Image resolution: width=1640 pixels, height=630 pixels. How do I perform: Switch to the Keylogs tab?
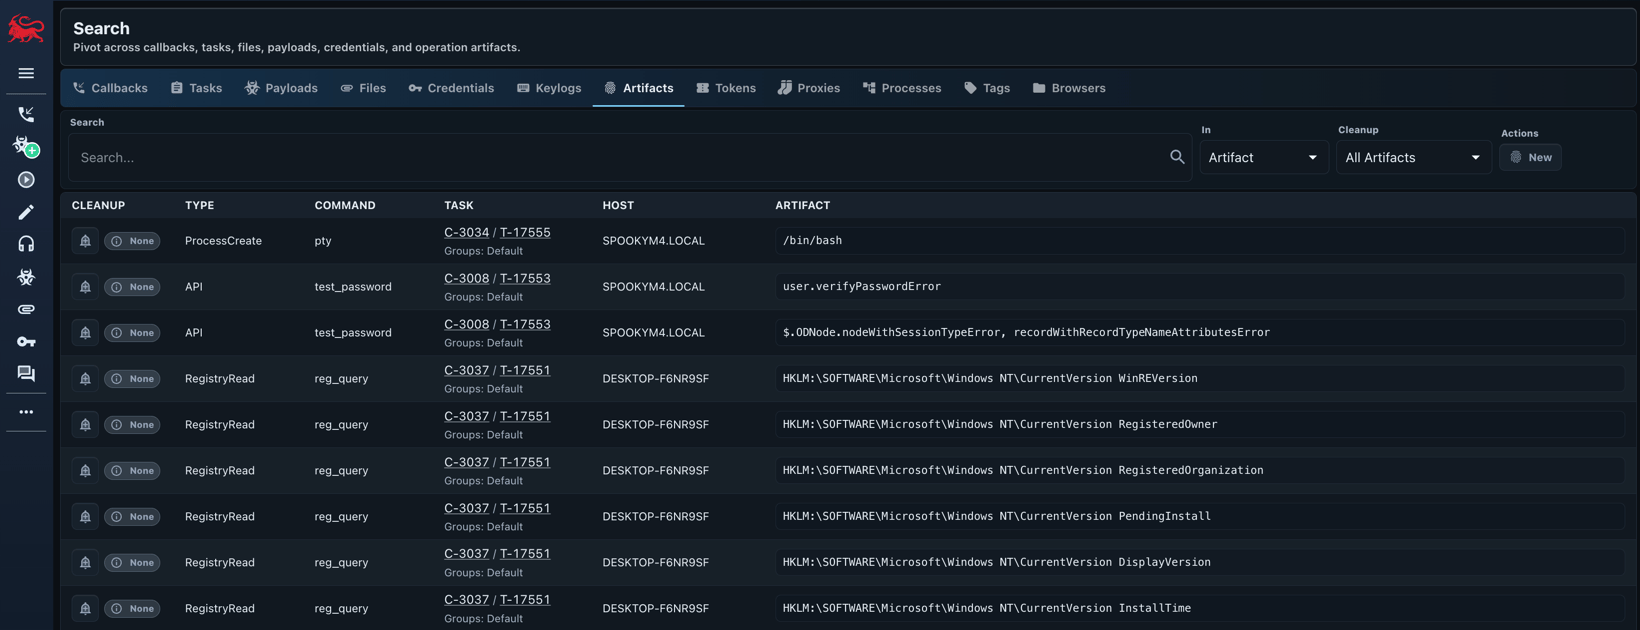(549, 88)
